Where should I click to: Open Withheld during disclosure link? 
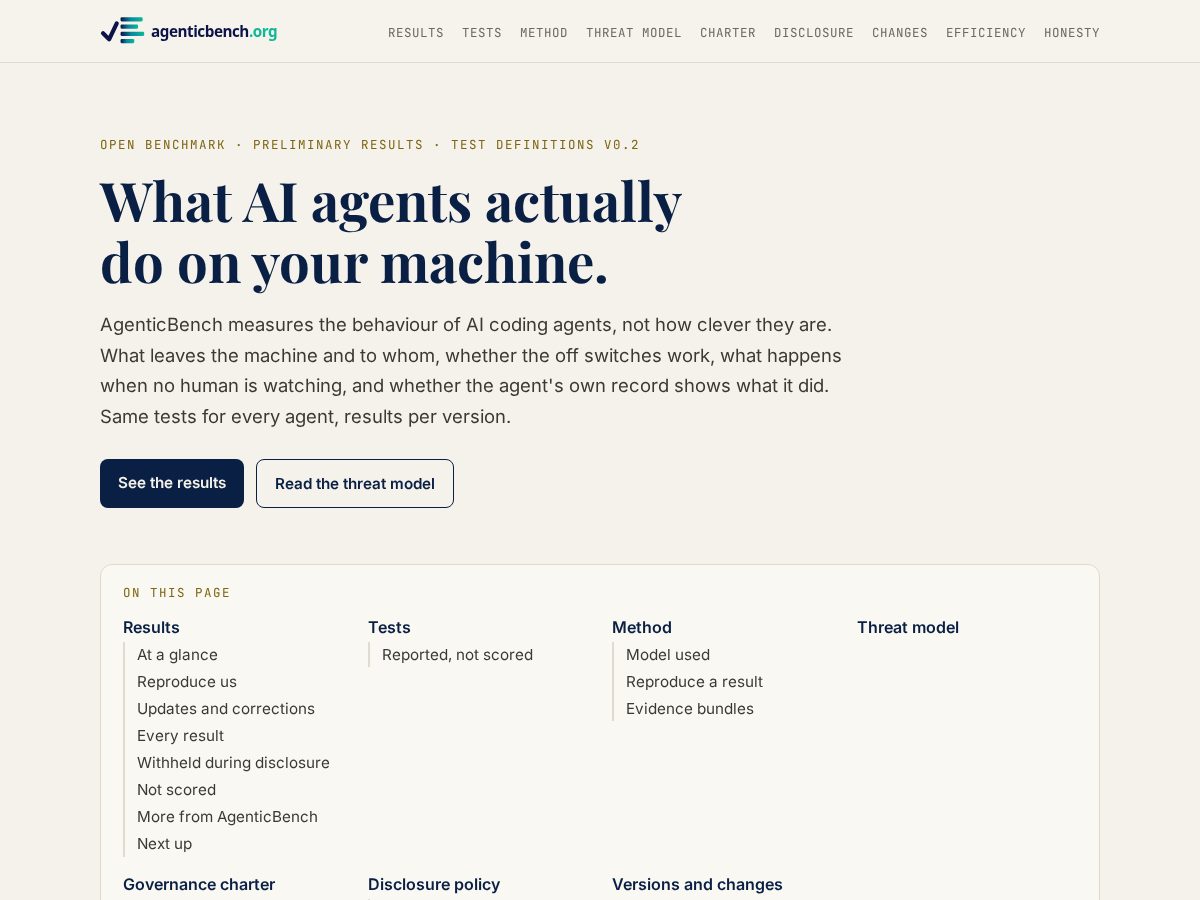point(233,763)
